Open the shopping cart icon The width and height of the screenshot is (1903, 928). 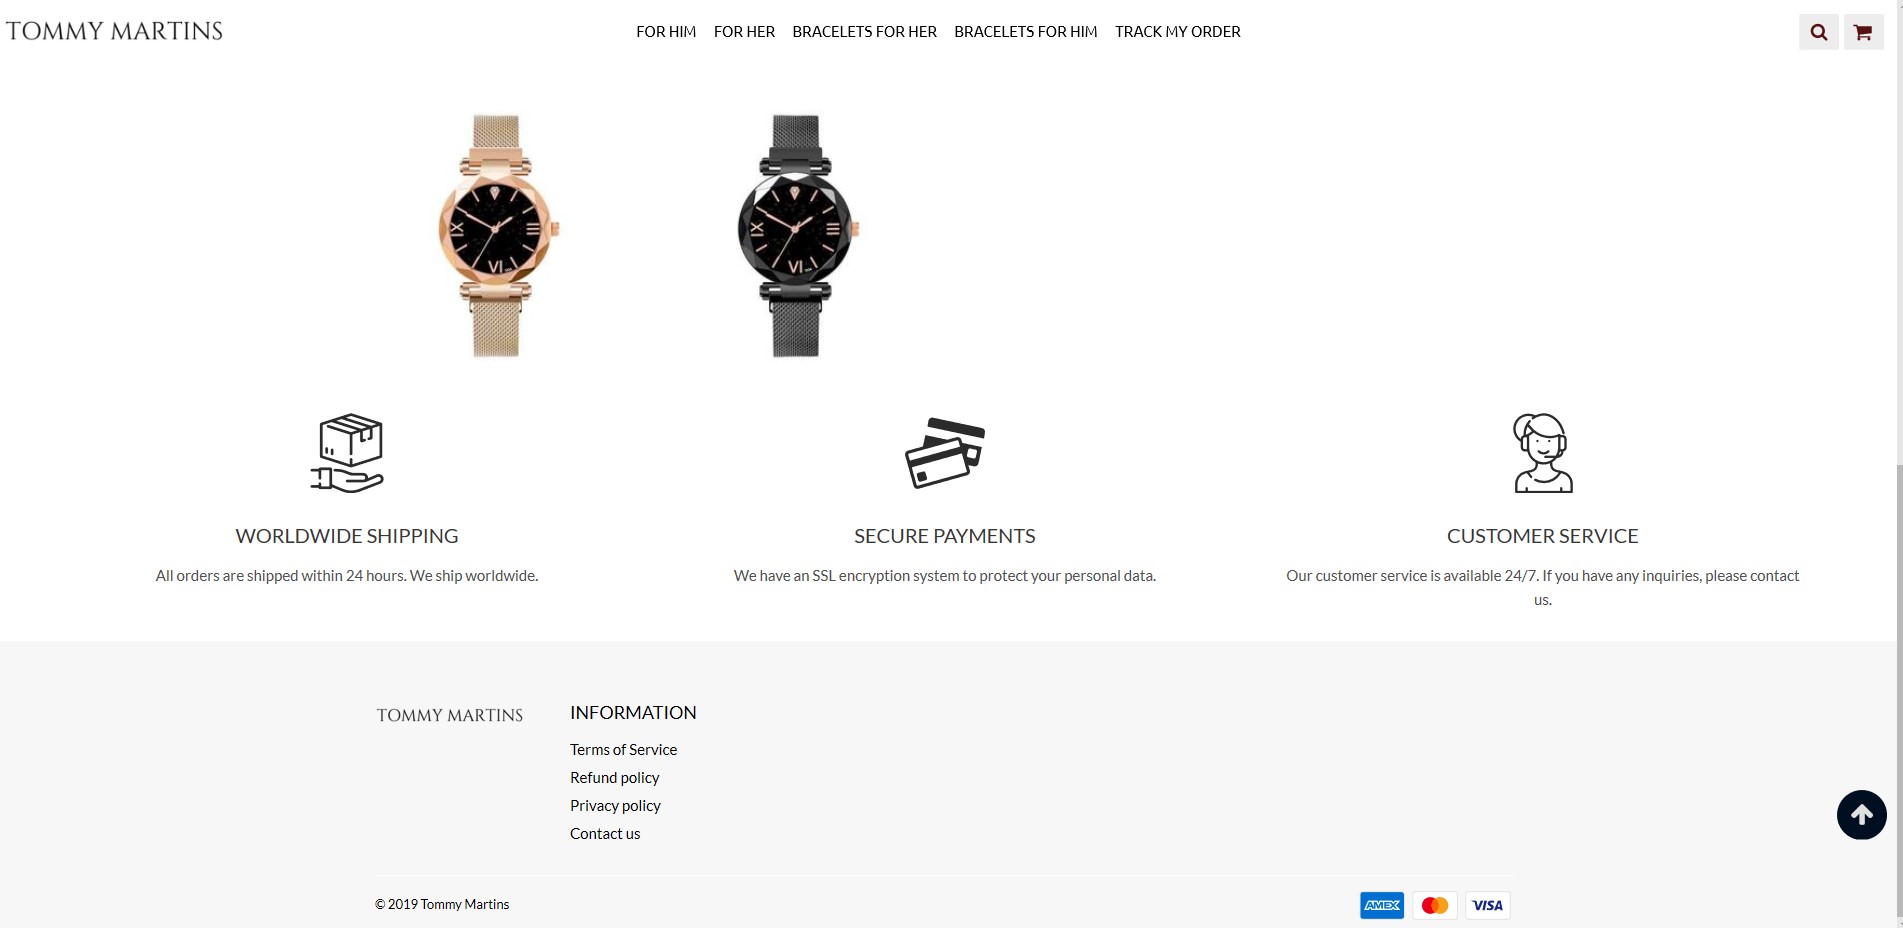point(1863,32)
